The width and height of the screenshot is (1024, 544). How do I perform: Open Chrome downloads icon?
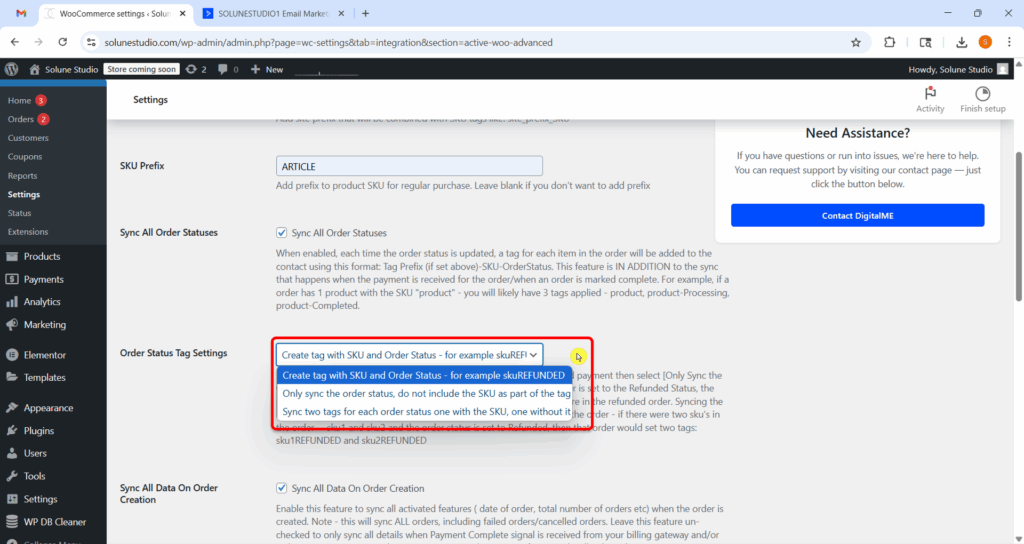click(x=961, y=42)
